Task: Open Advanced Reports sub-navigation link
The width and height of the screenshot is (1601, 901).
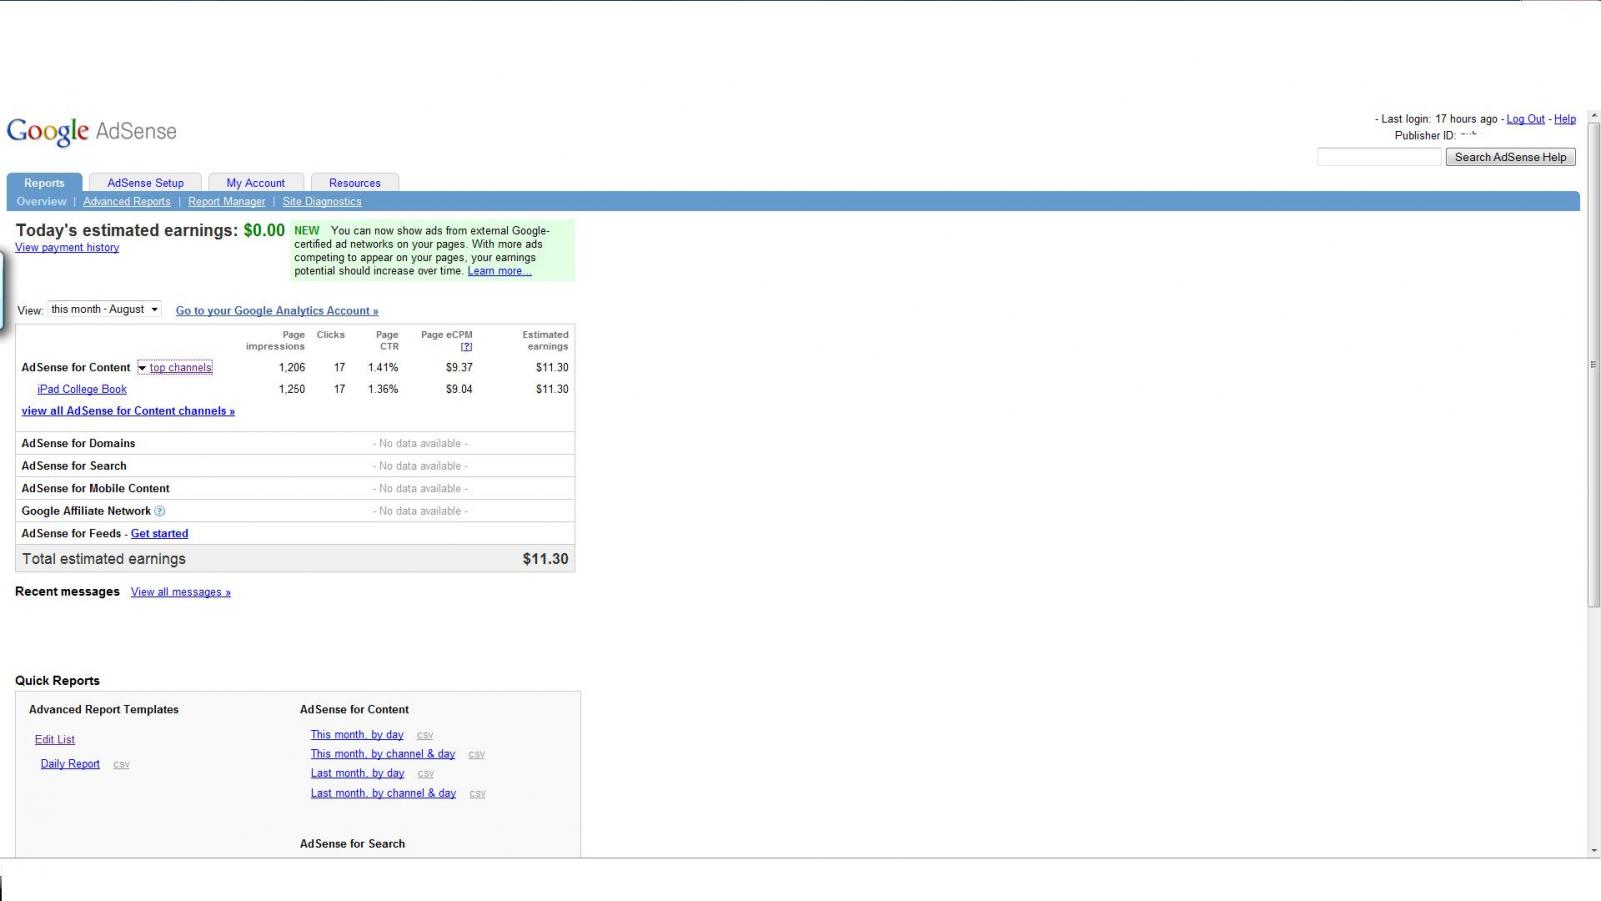Action: [127, 202]
